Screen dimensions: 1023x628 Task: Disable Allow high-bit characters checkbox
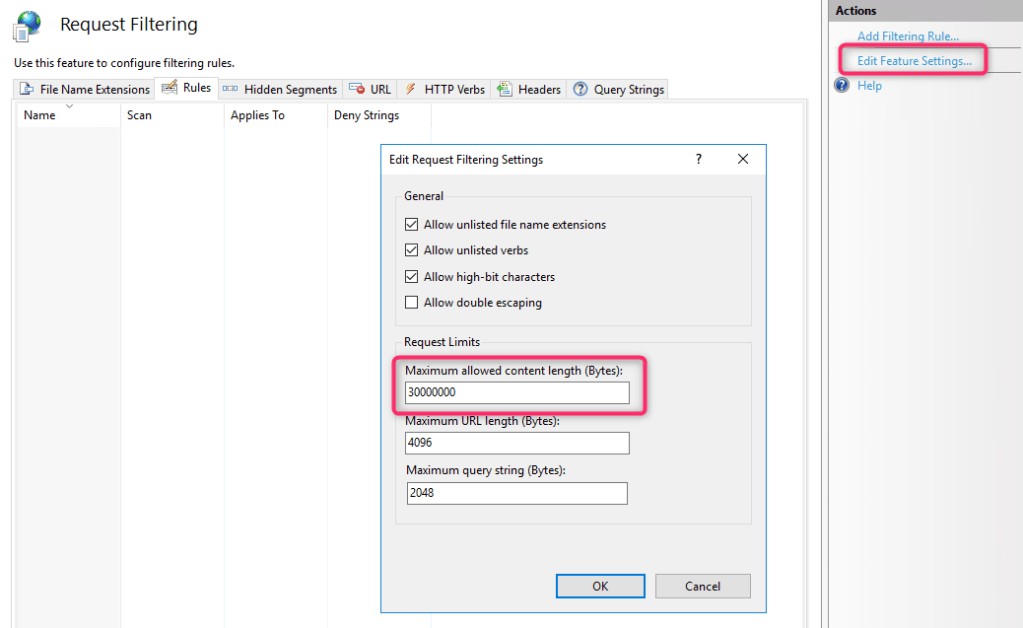point(412,277)
